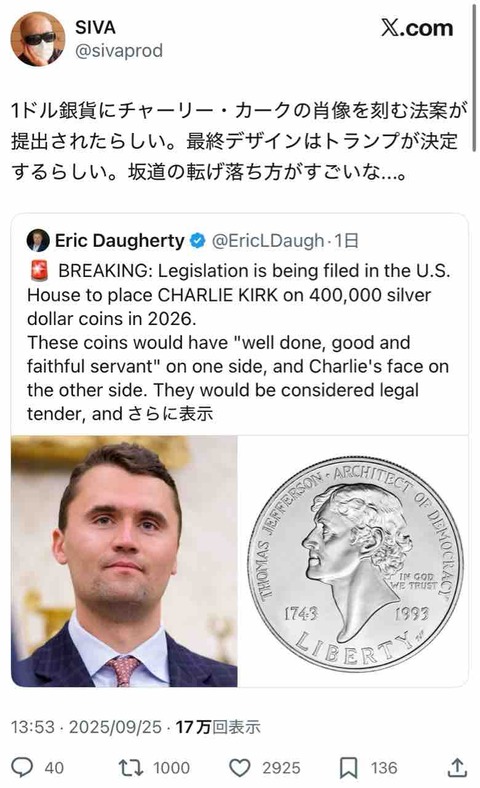Click Eric Daugherty's blue verified badge

coord(198,241)
